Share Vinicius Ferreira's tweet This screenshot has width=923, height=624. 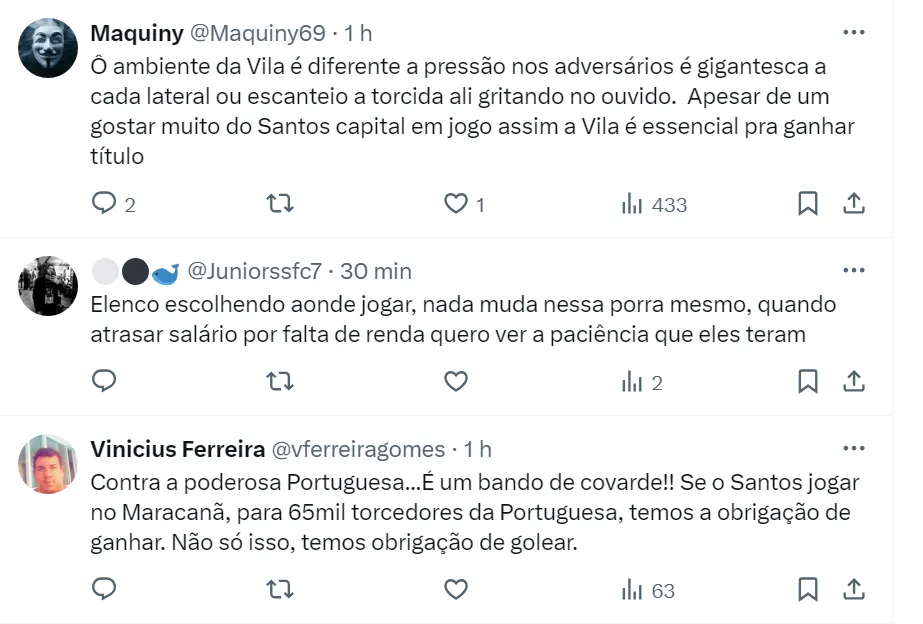tap(854, 589)
